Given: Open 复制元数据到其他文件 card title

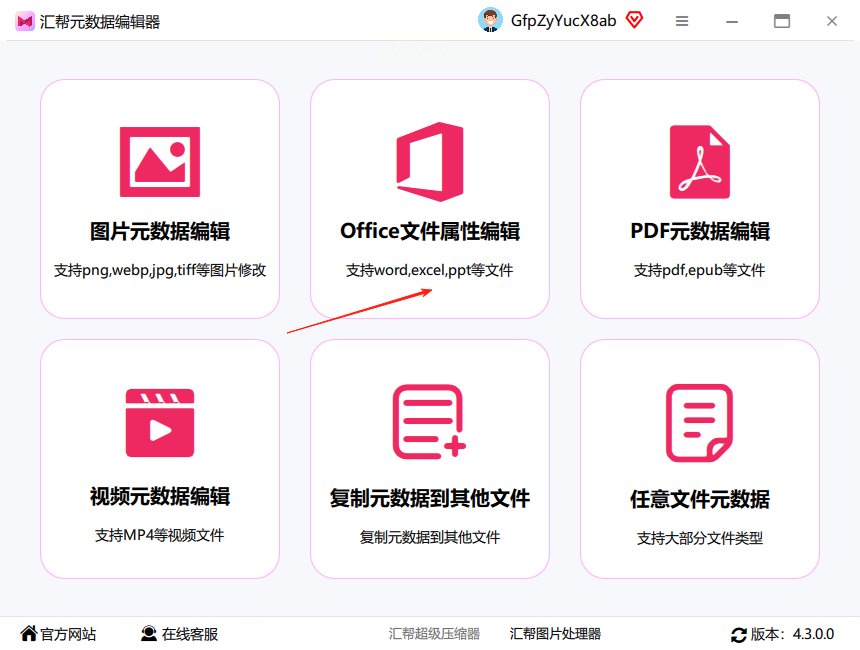Looking at the screenshot, I should click(430, 499).
